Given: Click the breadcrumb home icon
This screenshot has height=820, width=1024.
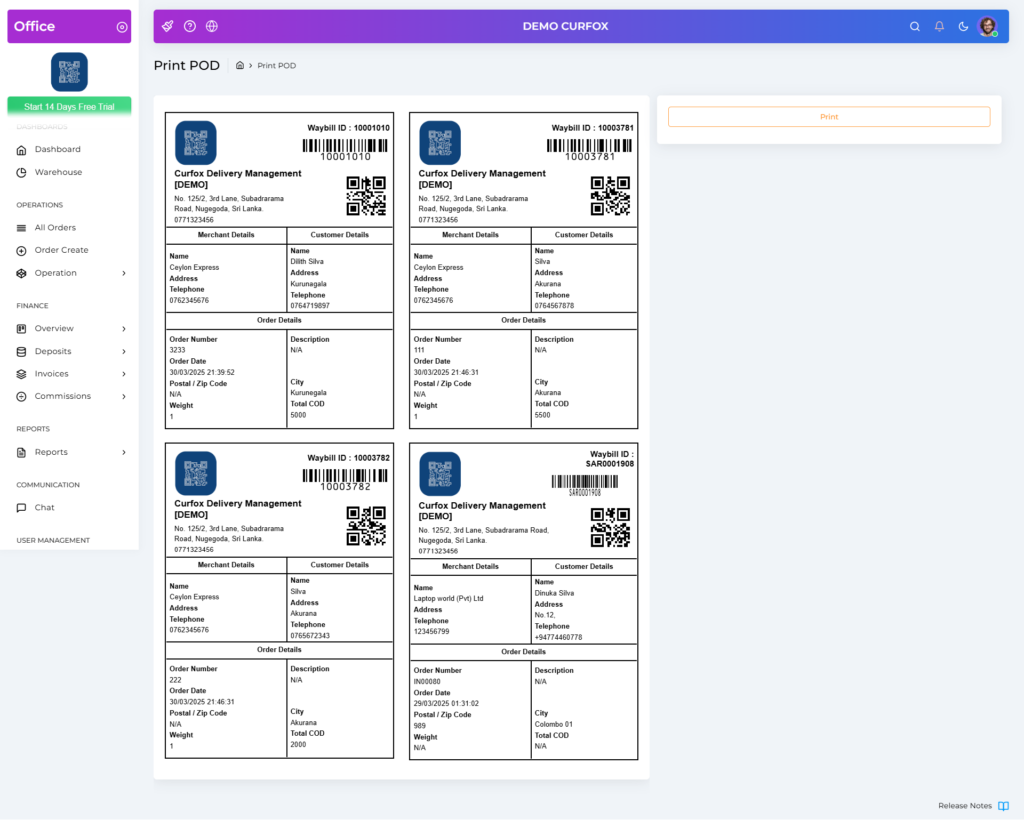Looking at the screenshot, I should (x=240, y=65).
